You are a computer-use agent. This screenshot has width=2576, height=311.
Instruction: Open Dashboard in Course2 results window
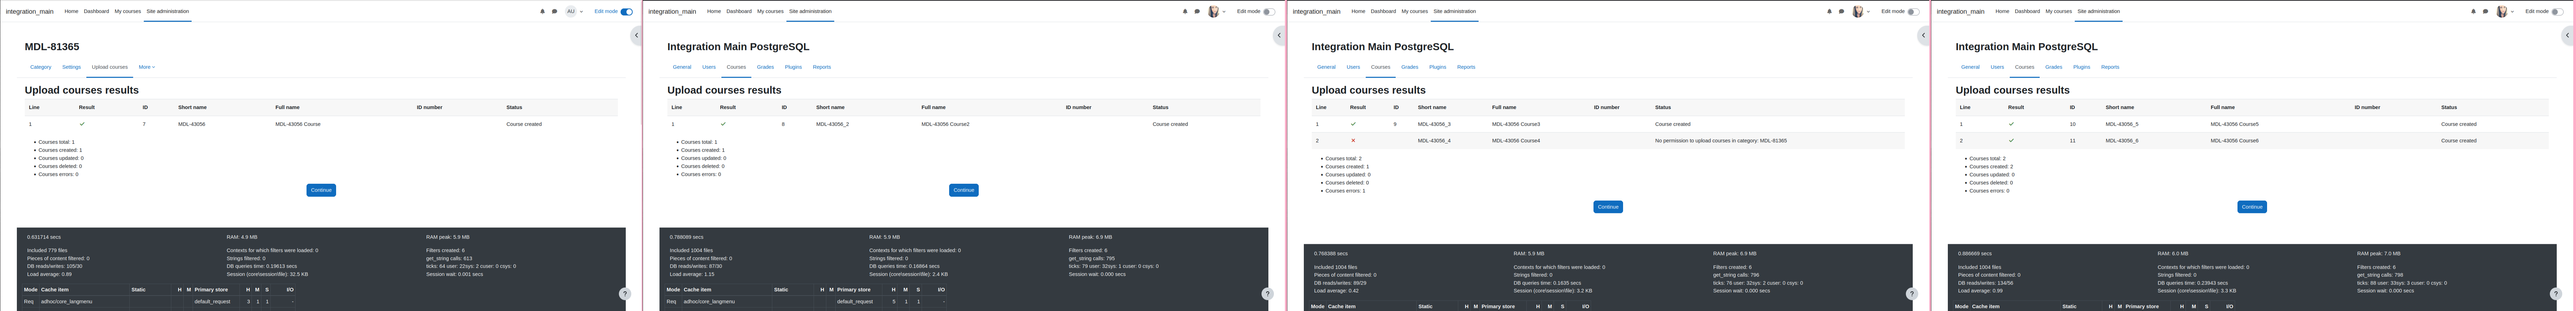[x=739, y=11]
